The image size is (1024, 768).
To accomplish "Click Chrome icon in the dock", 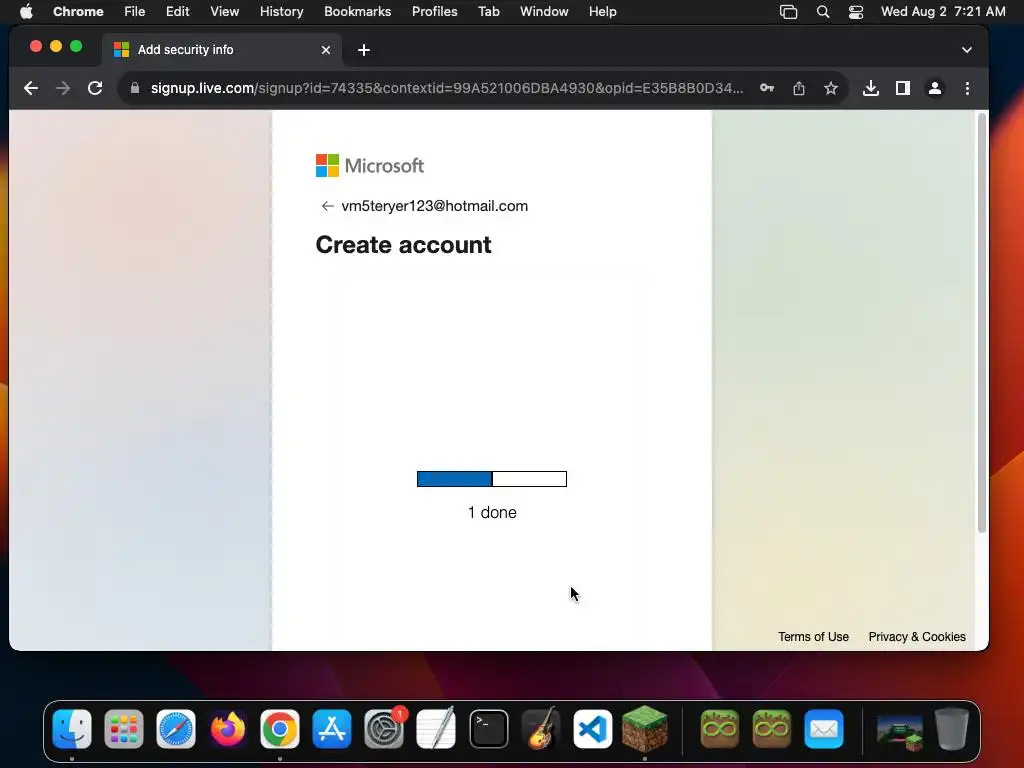I will click(x=280, y=729).
